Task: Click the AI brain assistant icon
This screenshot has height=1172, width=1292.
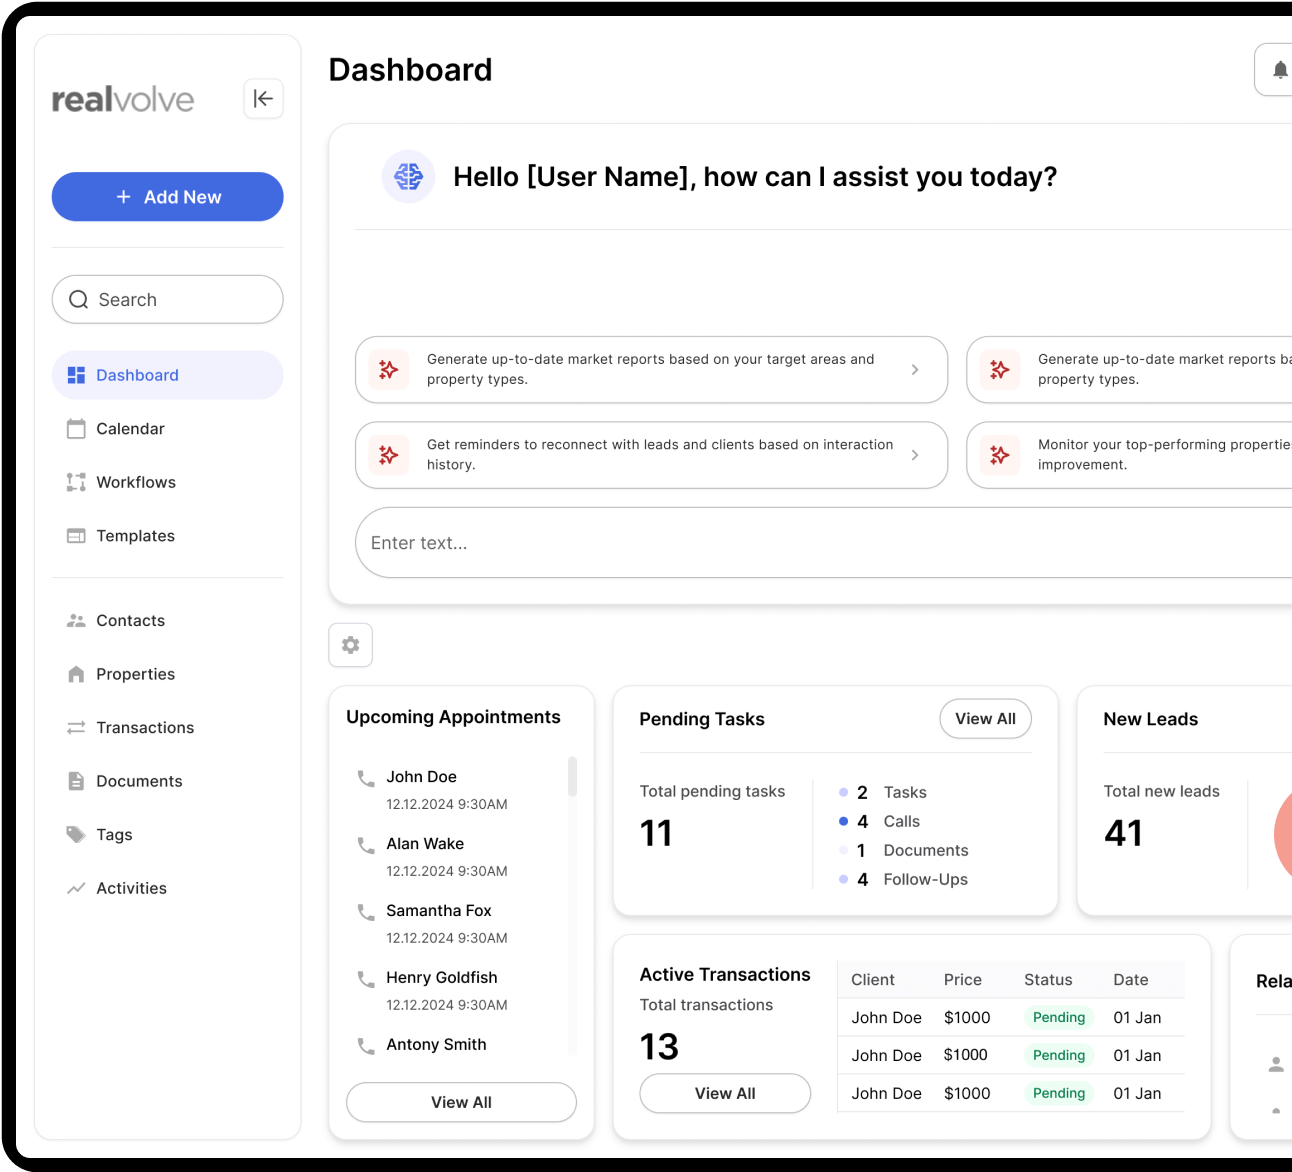Action: click(x=408, y=177)
